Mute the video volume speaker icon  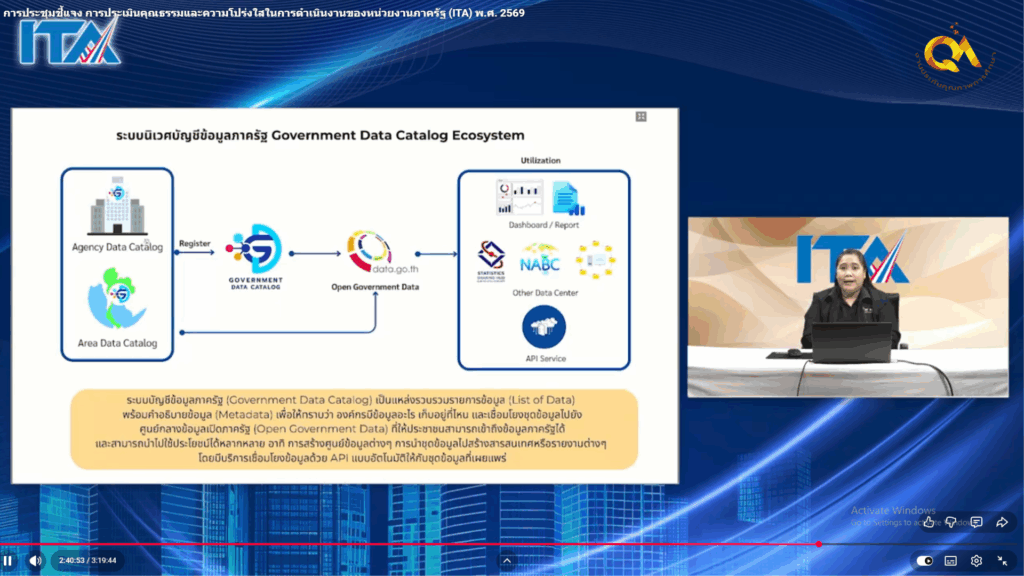coord(35,561)
